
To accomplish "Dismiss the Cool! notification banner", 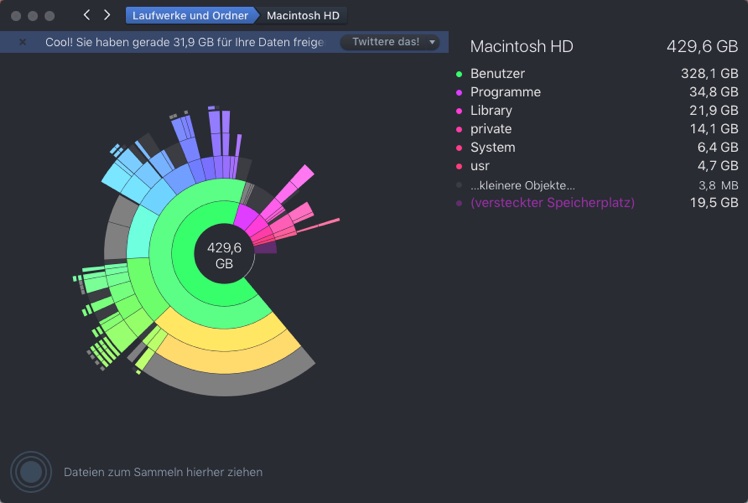I will coord(22,42).
